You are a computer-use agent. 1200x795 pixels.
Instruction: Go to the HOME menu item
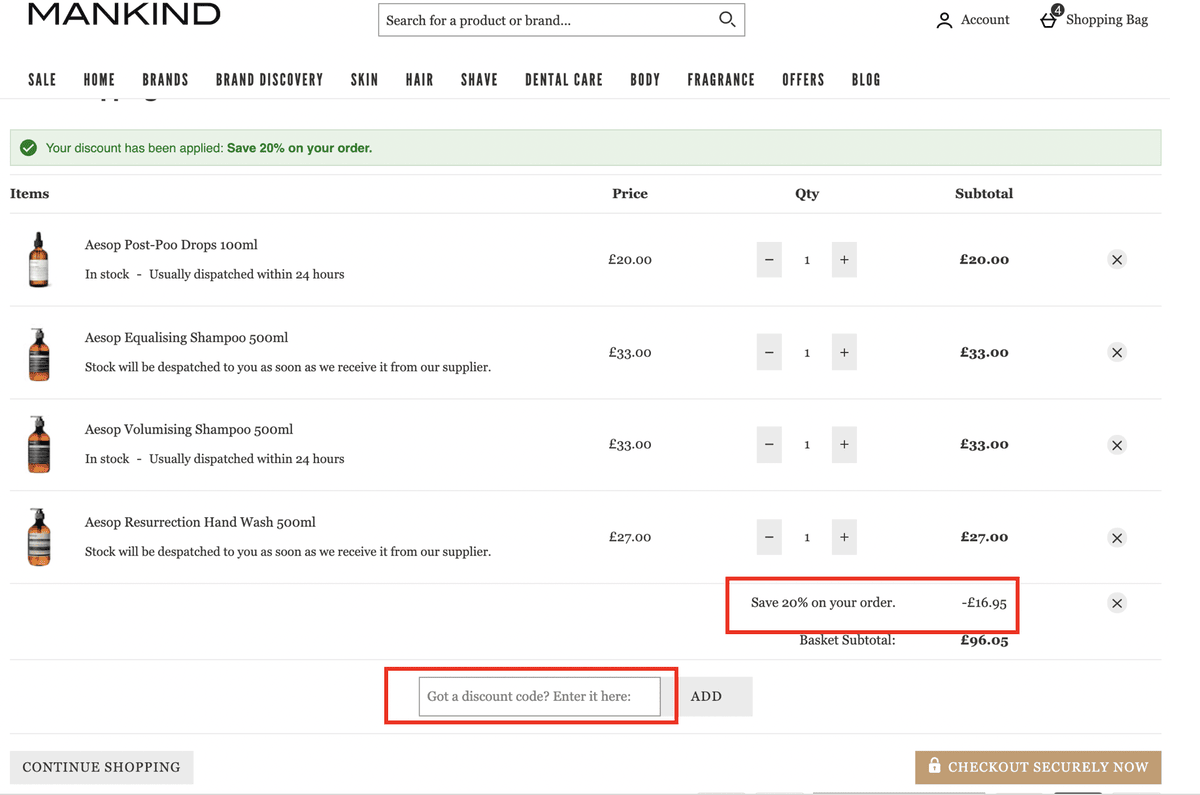[99, 80]
